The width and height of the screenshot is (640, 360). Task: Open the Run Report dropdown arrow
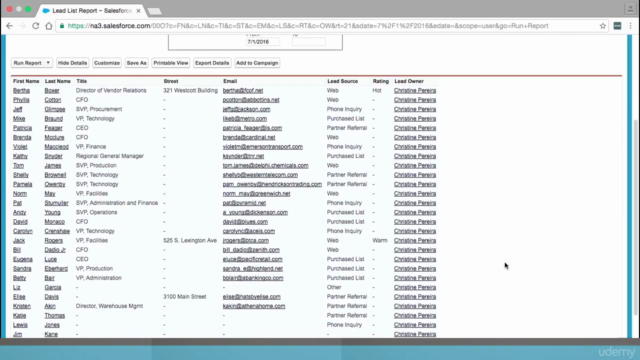click(48, 63)
